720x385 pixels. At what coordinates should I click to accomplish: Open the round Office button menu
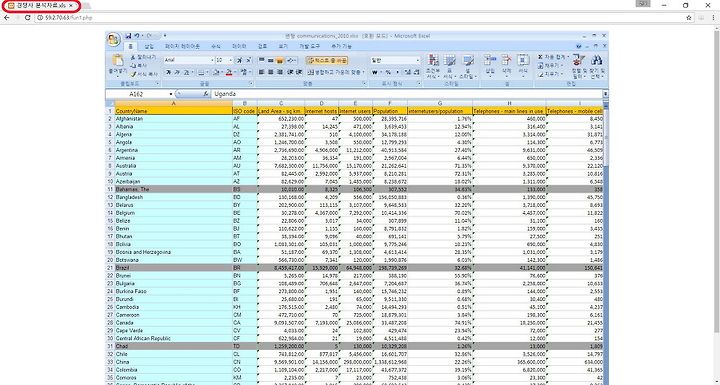click(x=113, y=40)
